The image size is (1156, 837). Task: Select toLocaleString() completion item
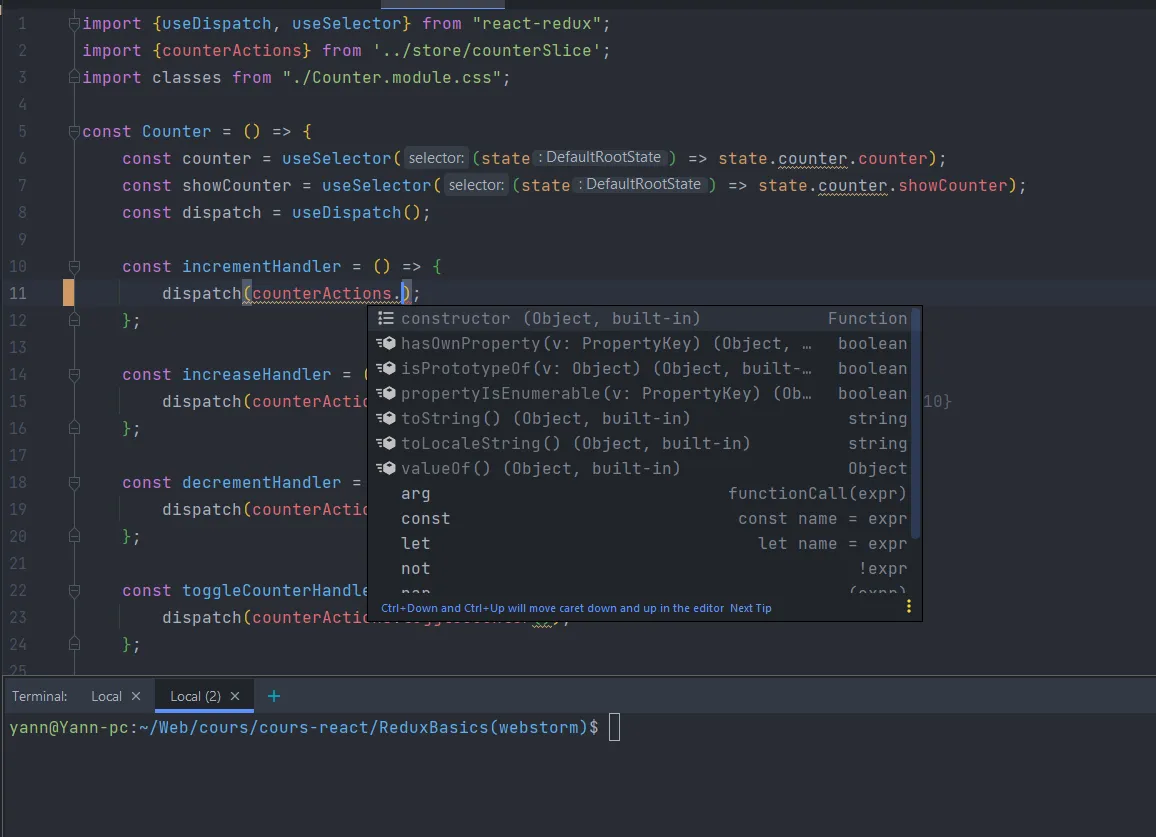coord(640,444)
